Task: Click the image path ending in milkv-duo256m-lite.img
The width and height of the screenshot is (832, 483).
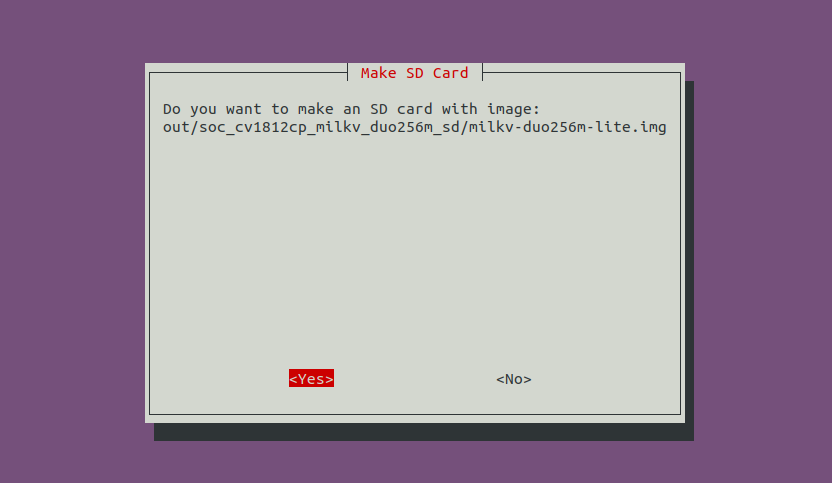Action: click(x=414, y=127)
